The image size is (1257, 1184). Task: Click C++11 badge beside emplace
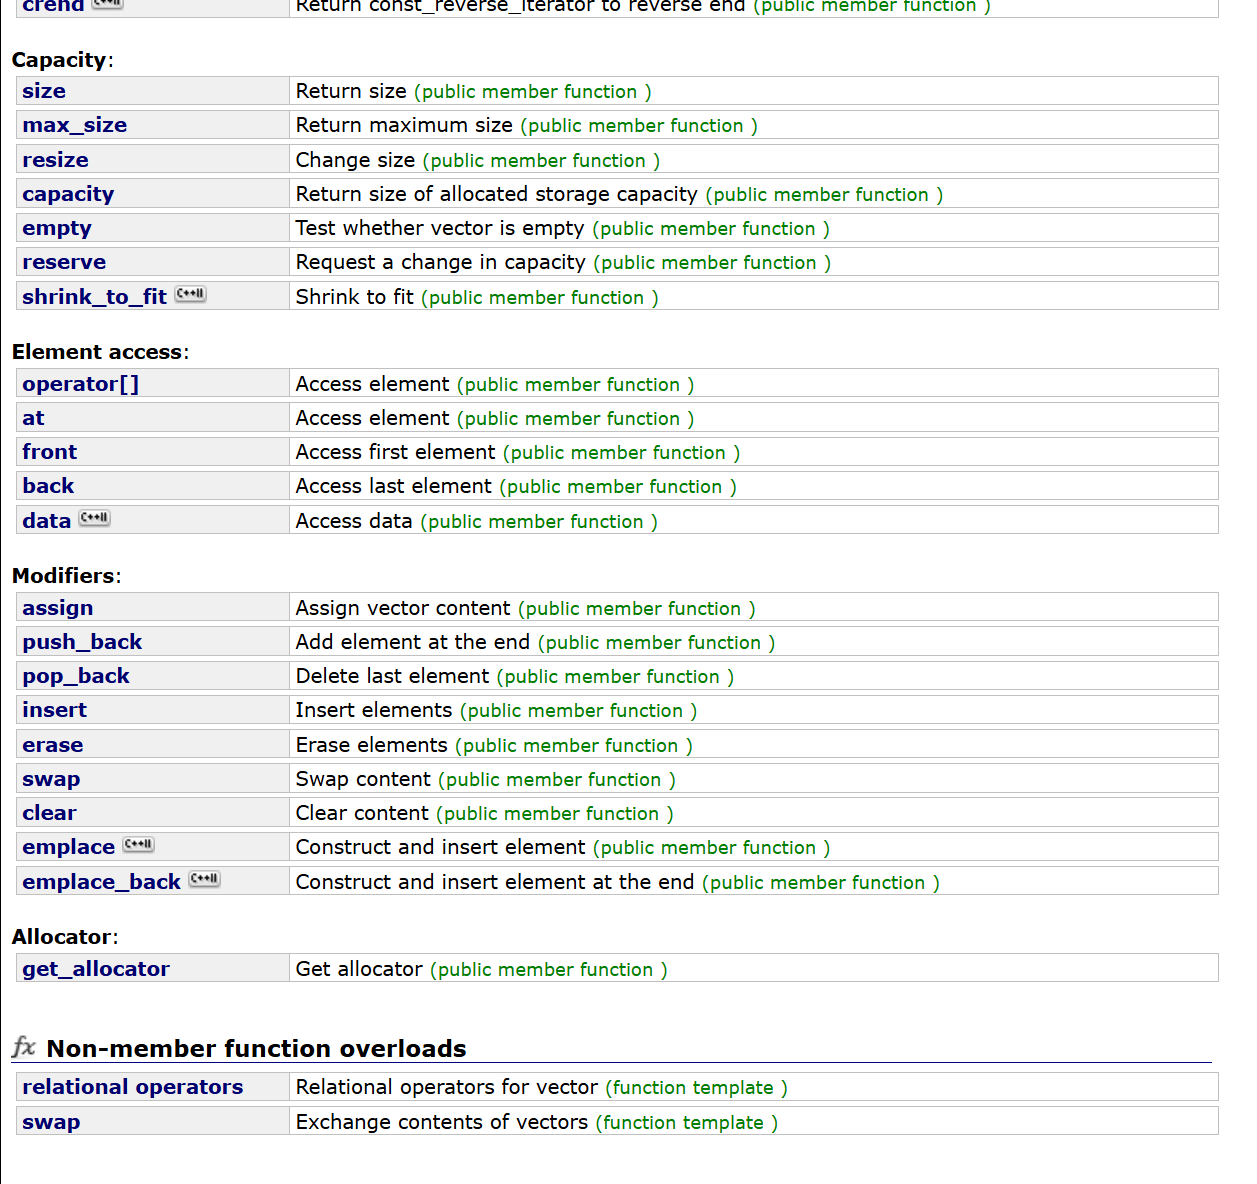139,845
